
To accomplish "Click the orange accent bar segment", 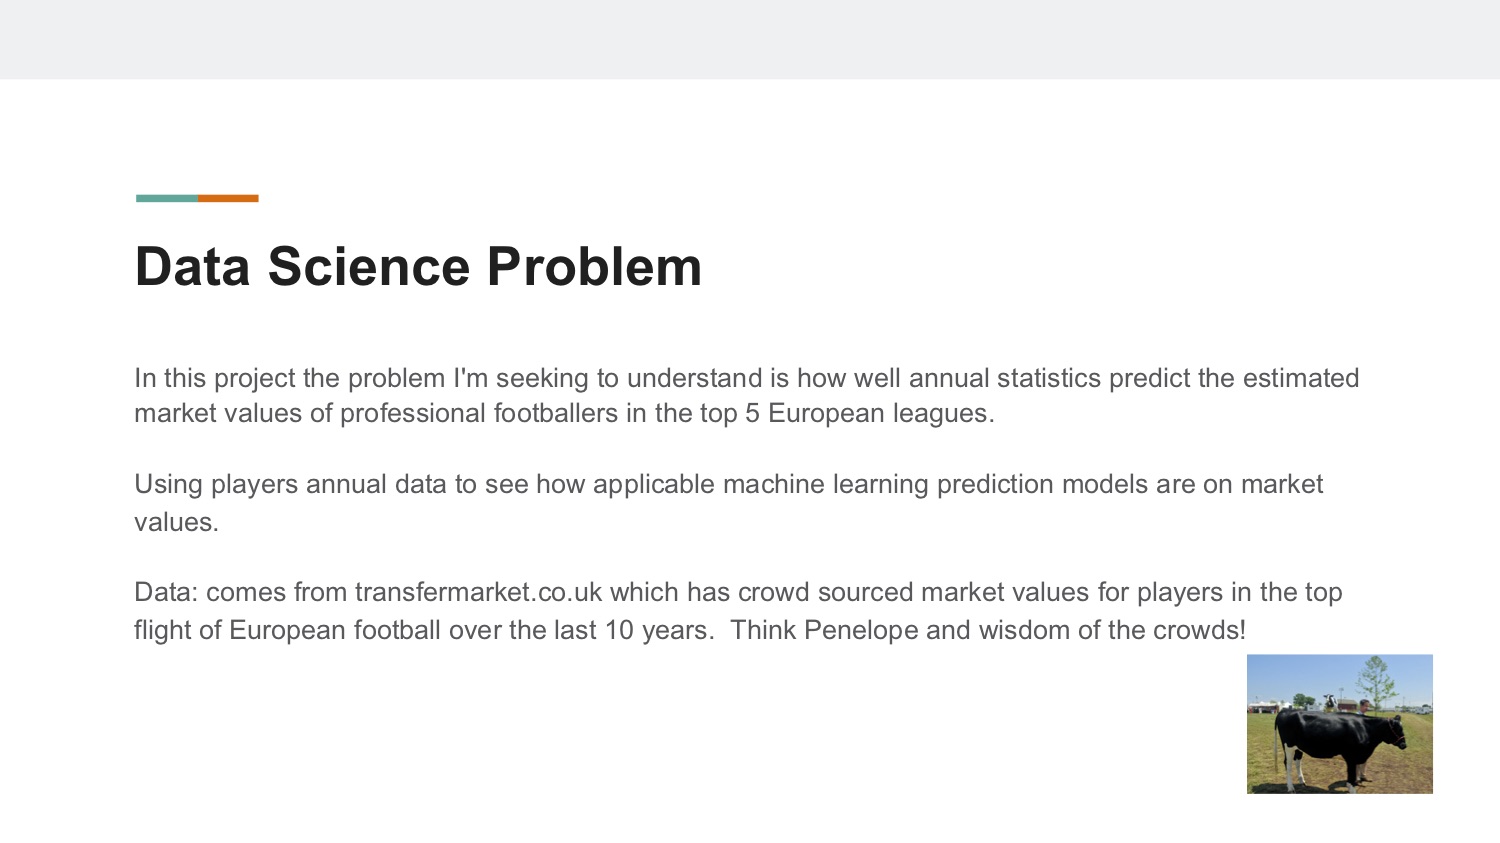I will [x=228, y=198].
